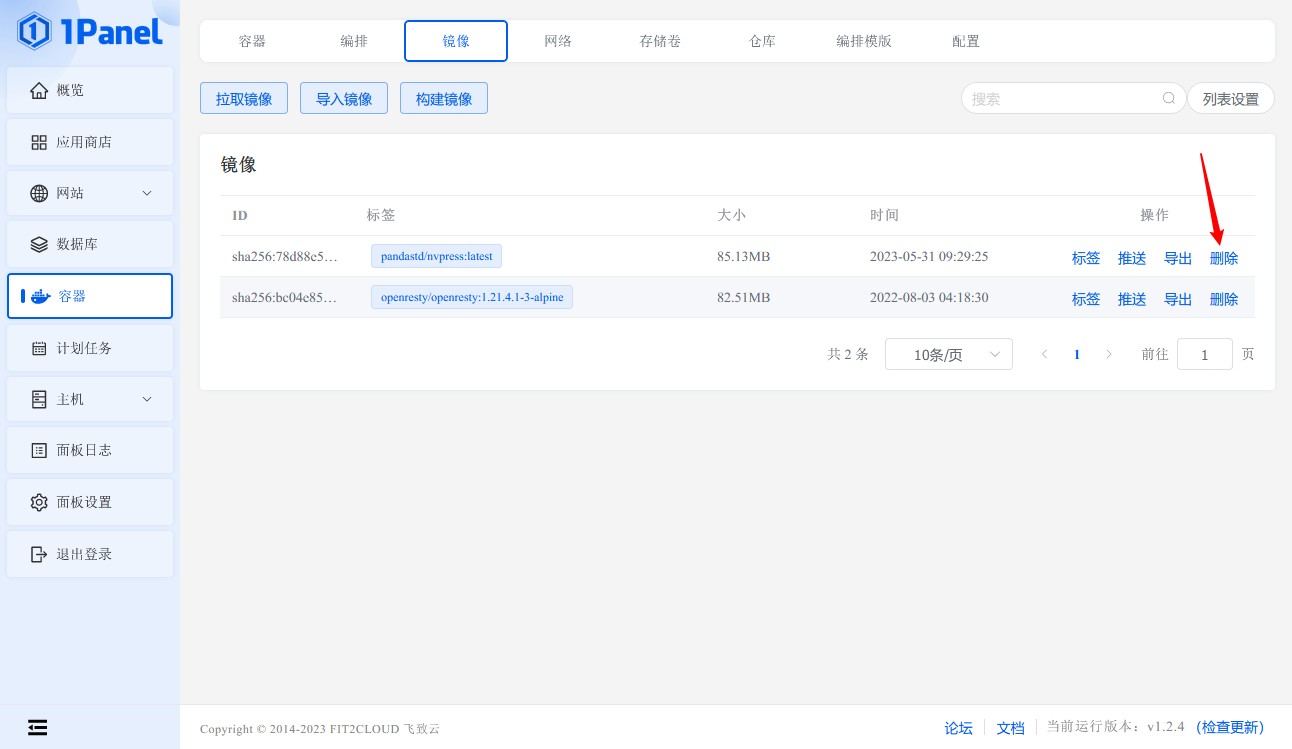This screenshot has height=749, width=1292.
Task: Click 推送 for openresty image
Action: coord(1132,299)
